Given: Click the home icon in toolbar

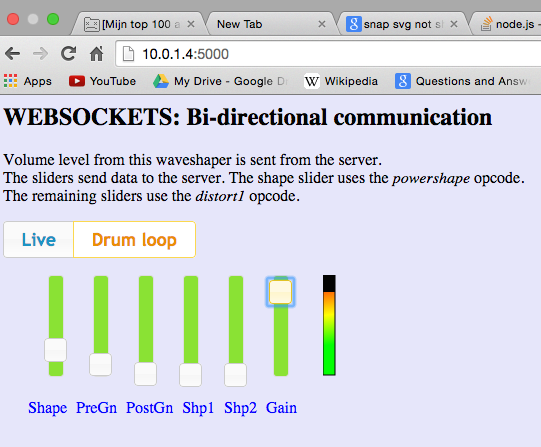Looking at the screenshot, I should click(97, 53).
